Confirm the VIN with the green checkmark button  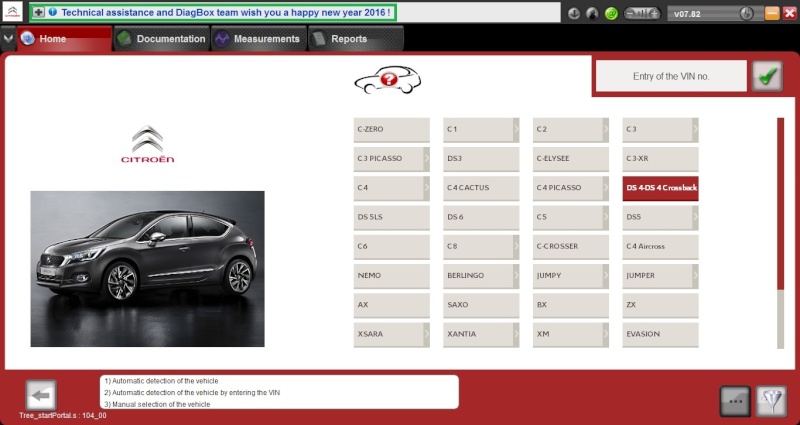click(x=767, y=76)
